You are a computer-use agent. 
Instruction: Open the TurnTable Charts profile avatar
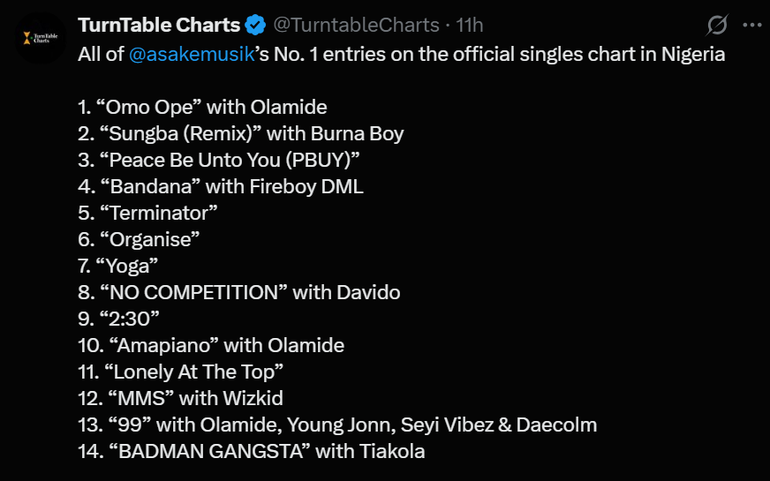40,38
